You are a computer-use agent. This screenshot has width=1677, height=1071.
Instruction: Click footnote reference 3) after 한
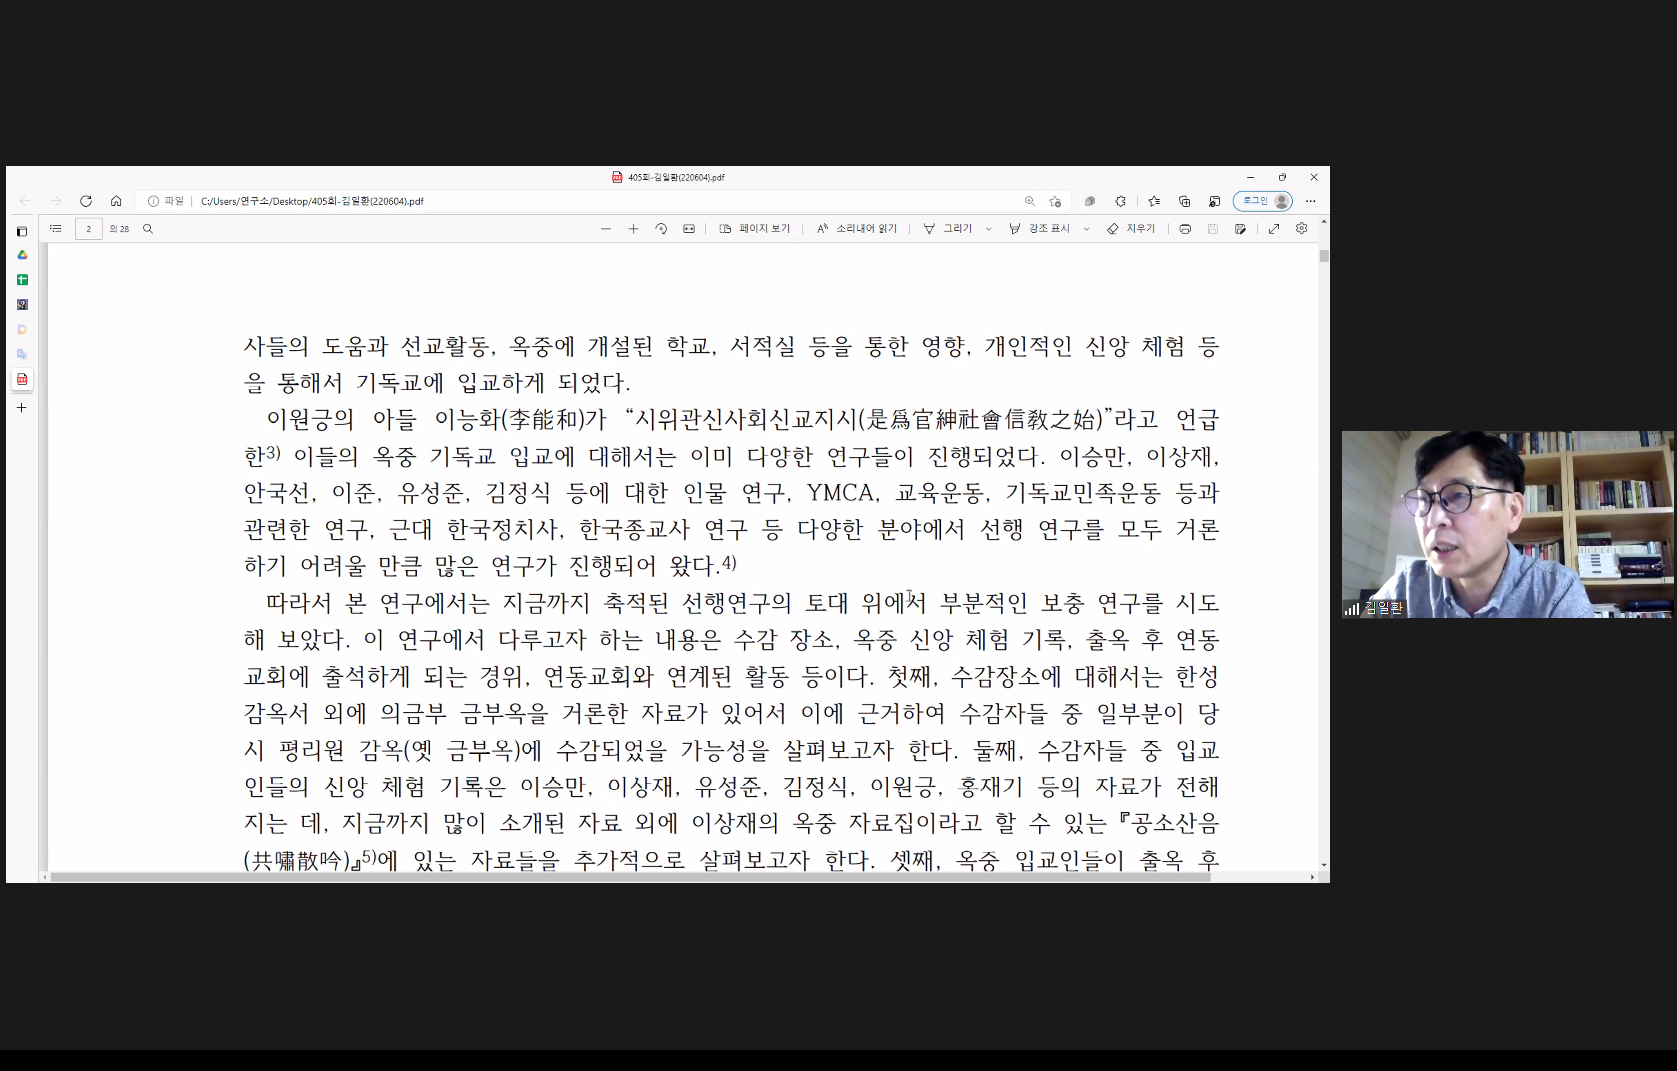pyautogui.click(x=273, y=453)
